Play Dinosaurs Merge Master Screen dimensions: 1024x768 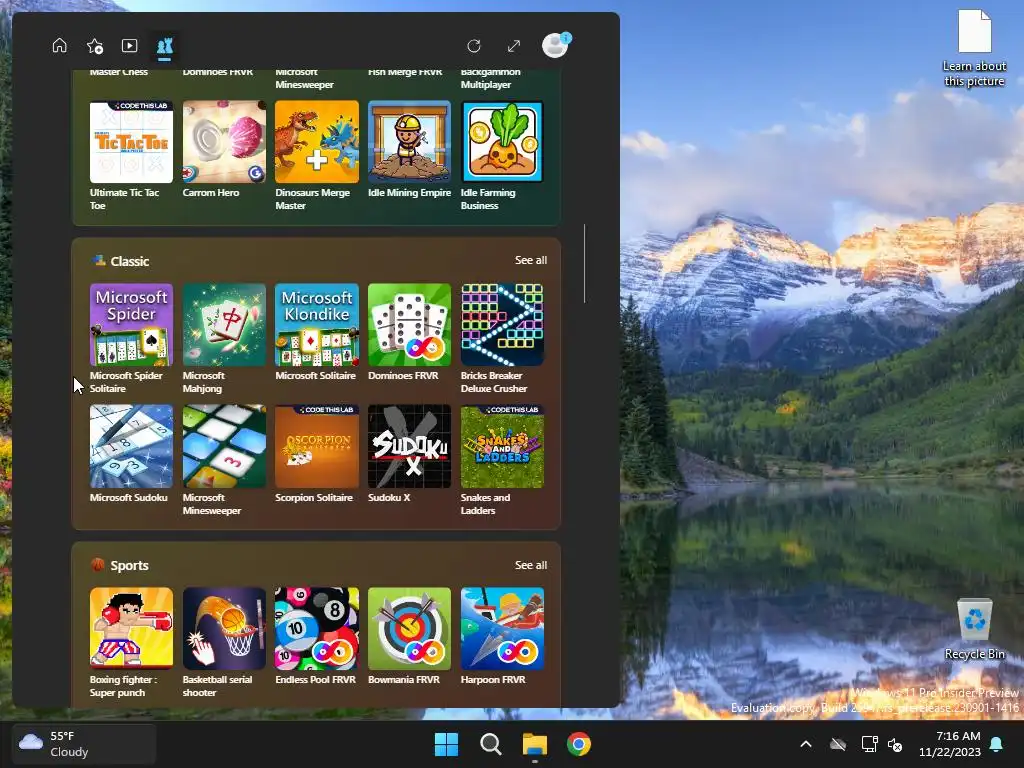(317, 155)
